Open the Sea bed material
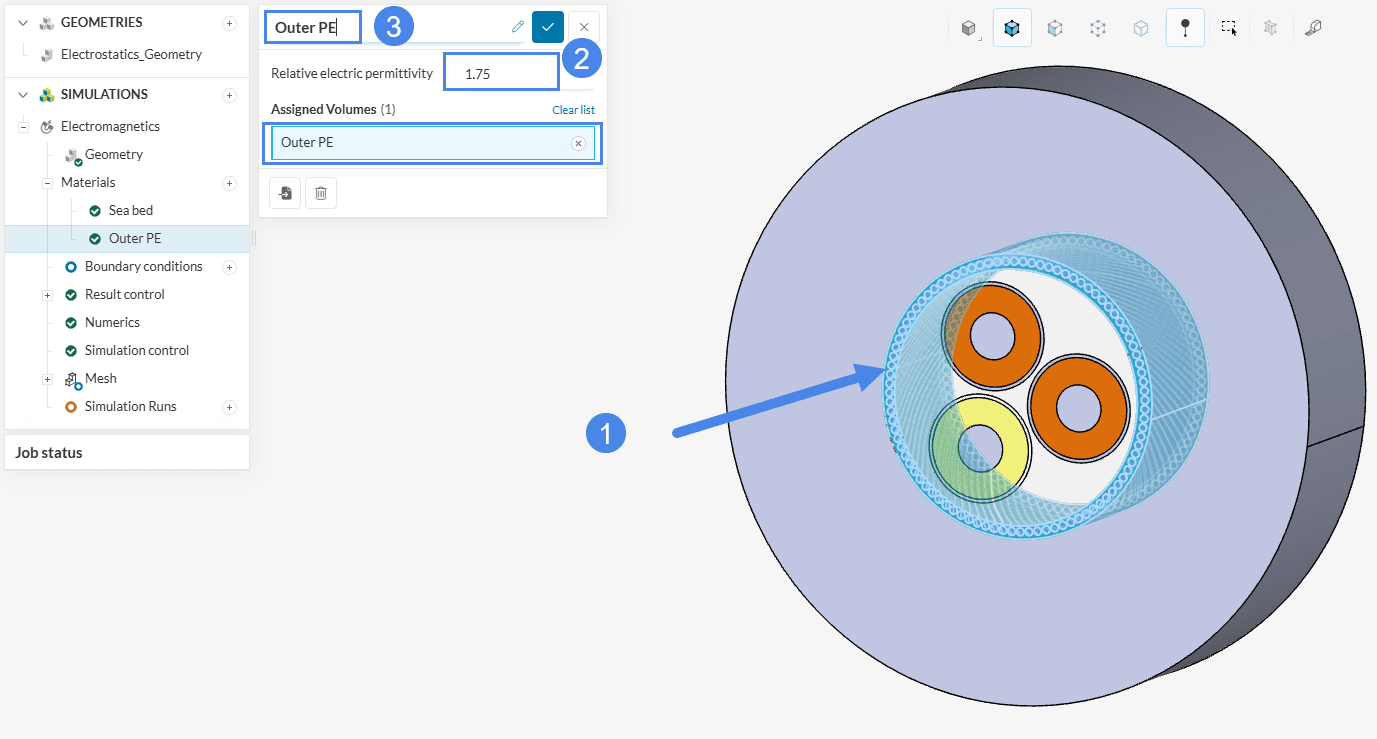 130,211
